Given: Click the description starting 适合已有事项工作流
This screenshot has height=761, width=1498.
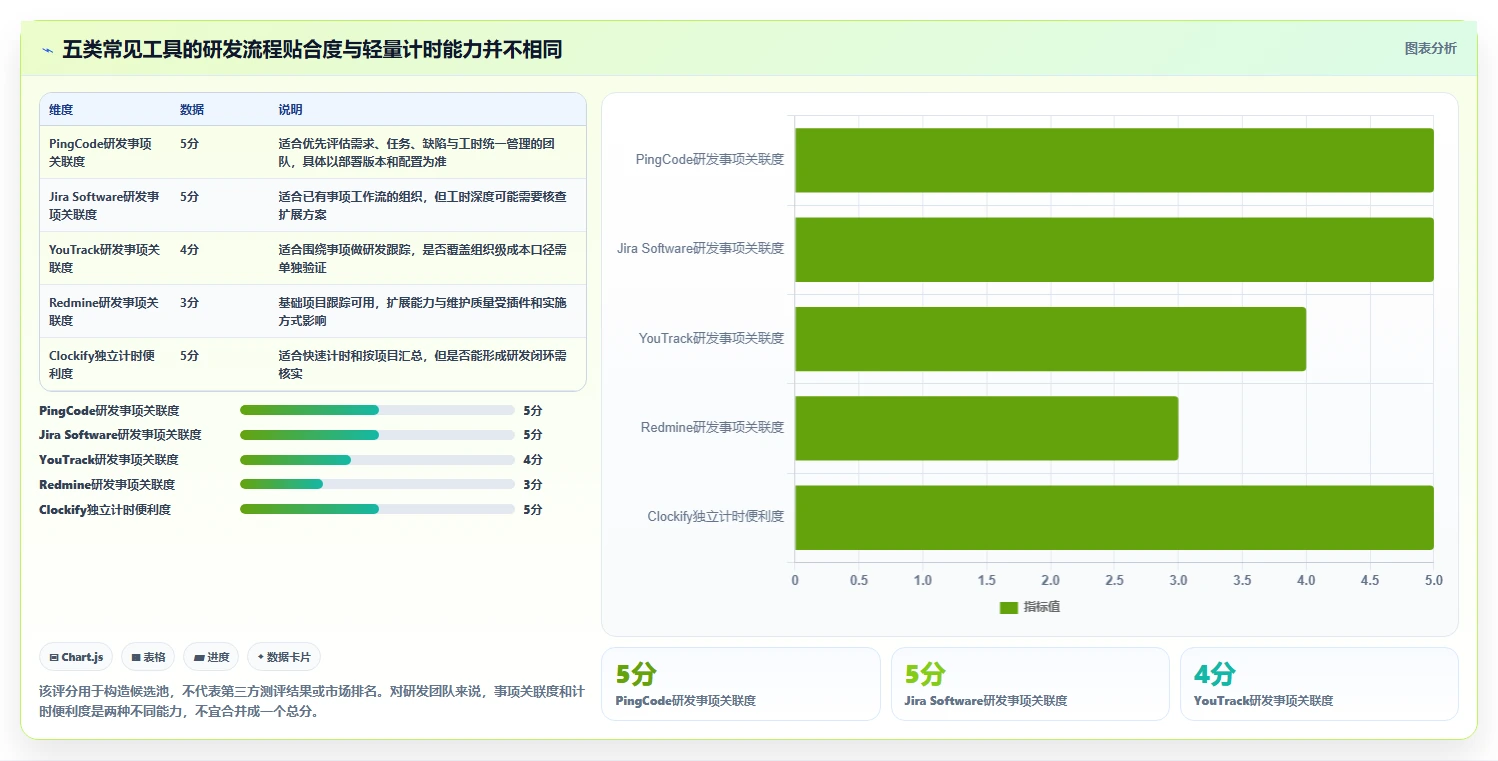Looking at the screenshot, I should click(x=423, y=205).
